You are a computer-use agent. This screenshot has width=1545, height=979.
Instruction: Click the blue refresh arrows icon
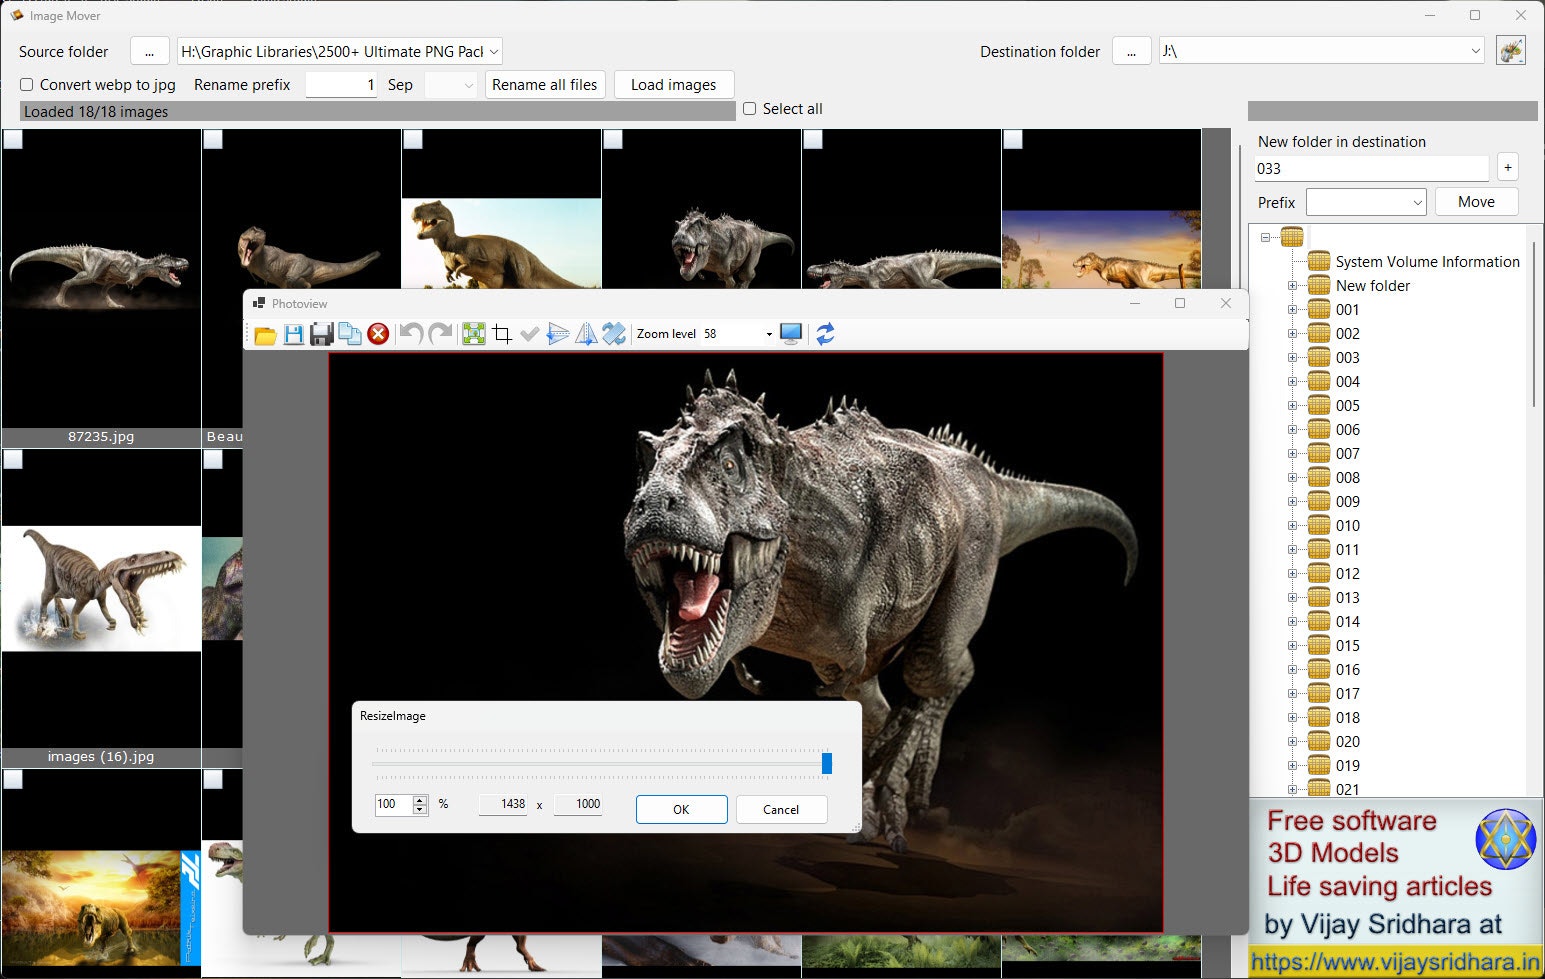[825, 334]
